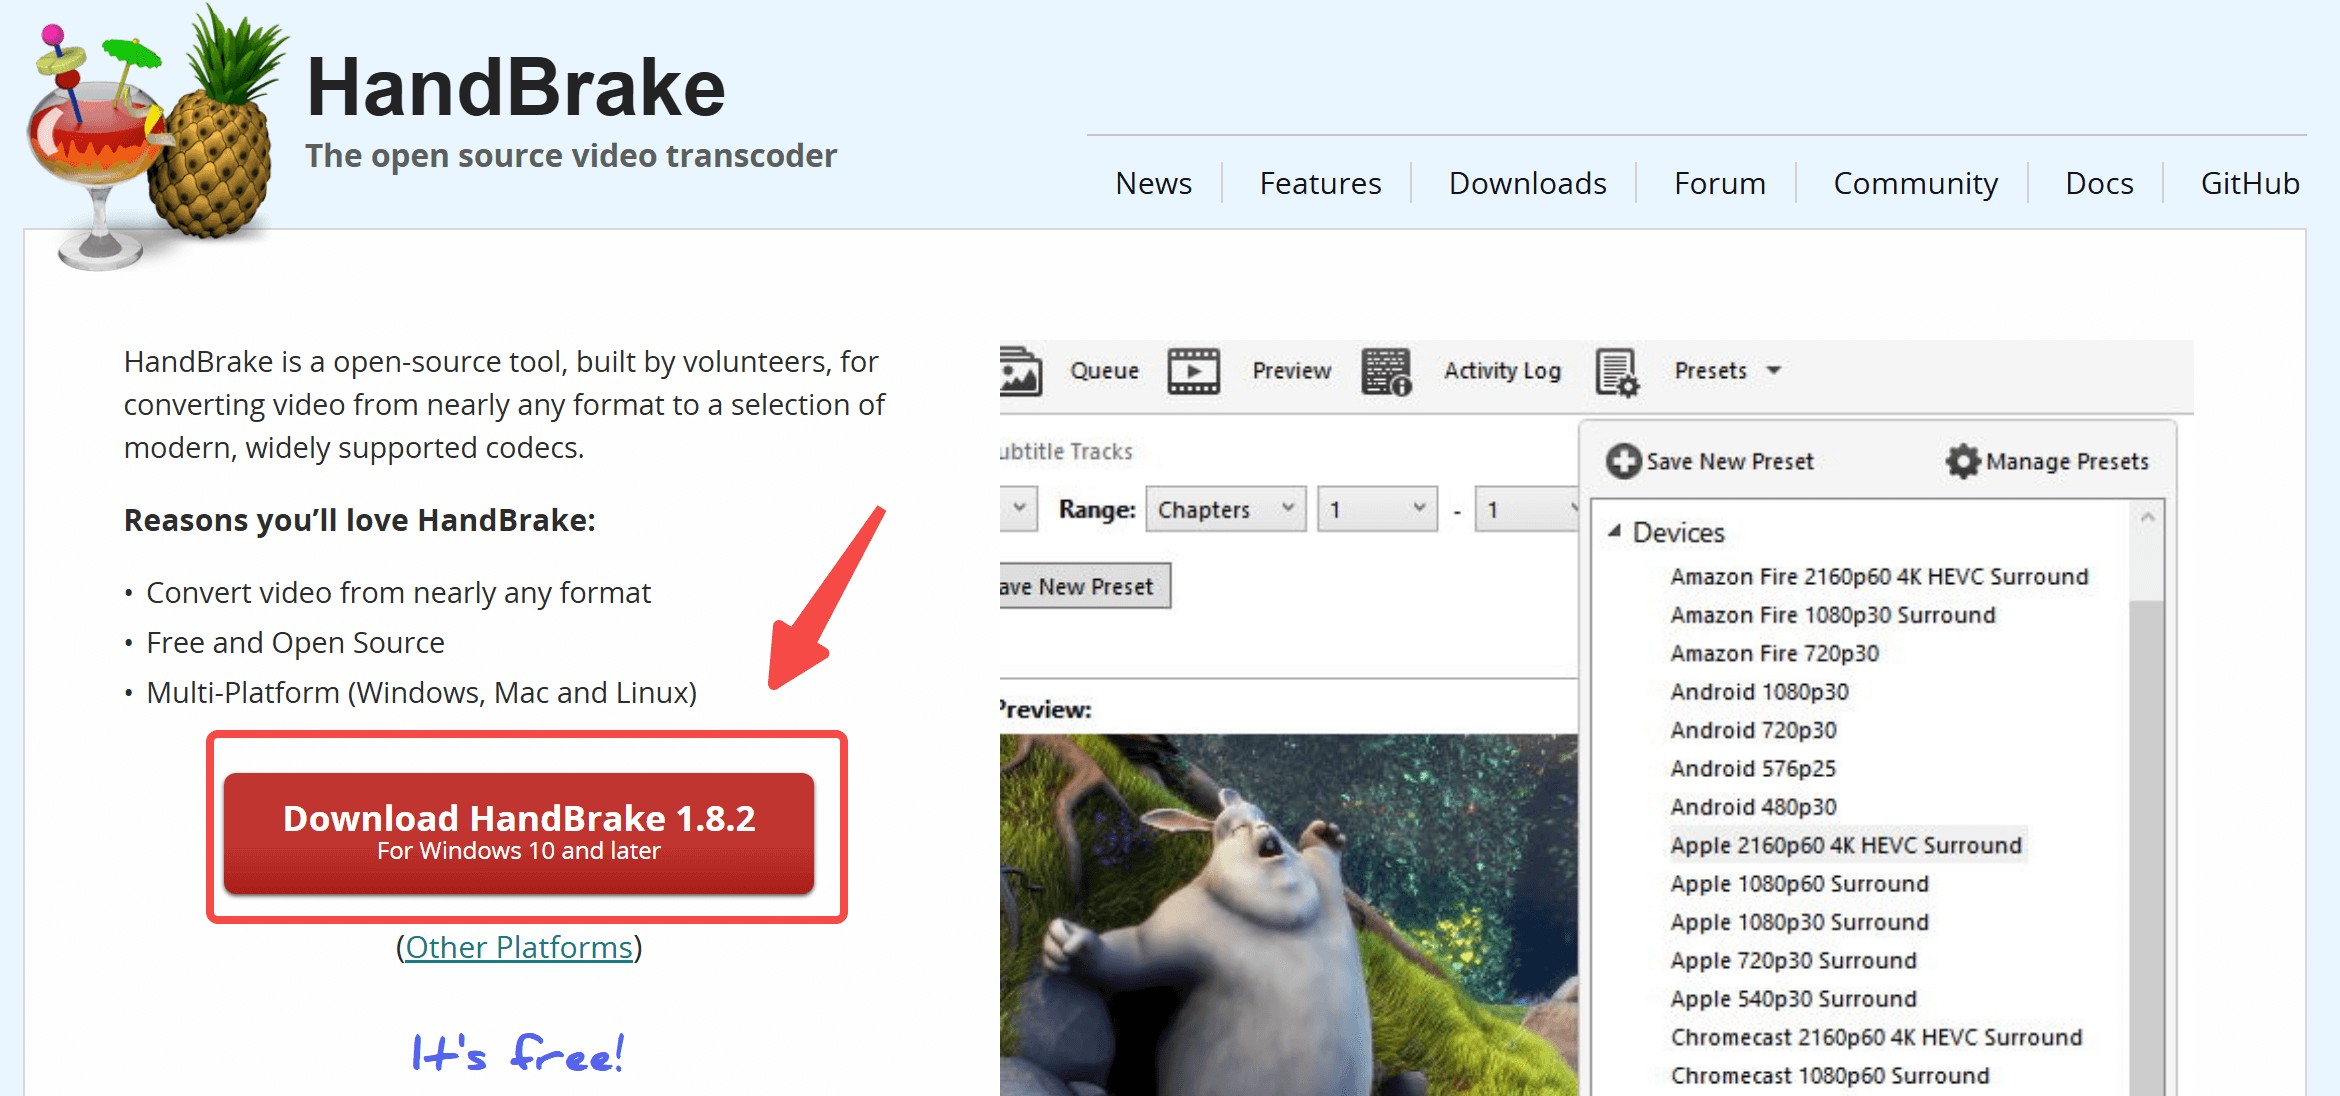The image size is (2340, 1096).
Task: Click the Activity Log toolbar label
Action: coord(1502,371)
